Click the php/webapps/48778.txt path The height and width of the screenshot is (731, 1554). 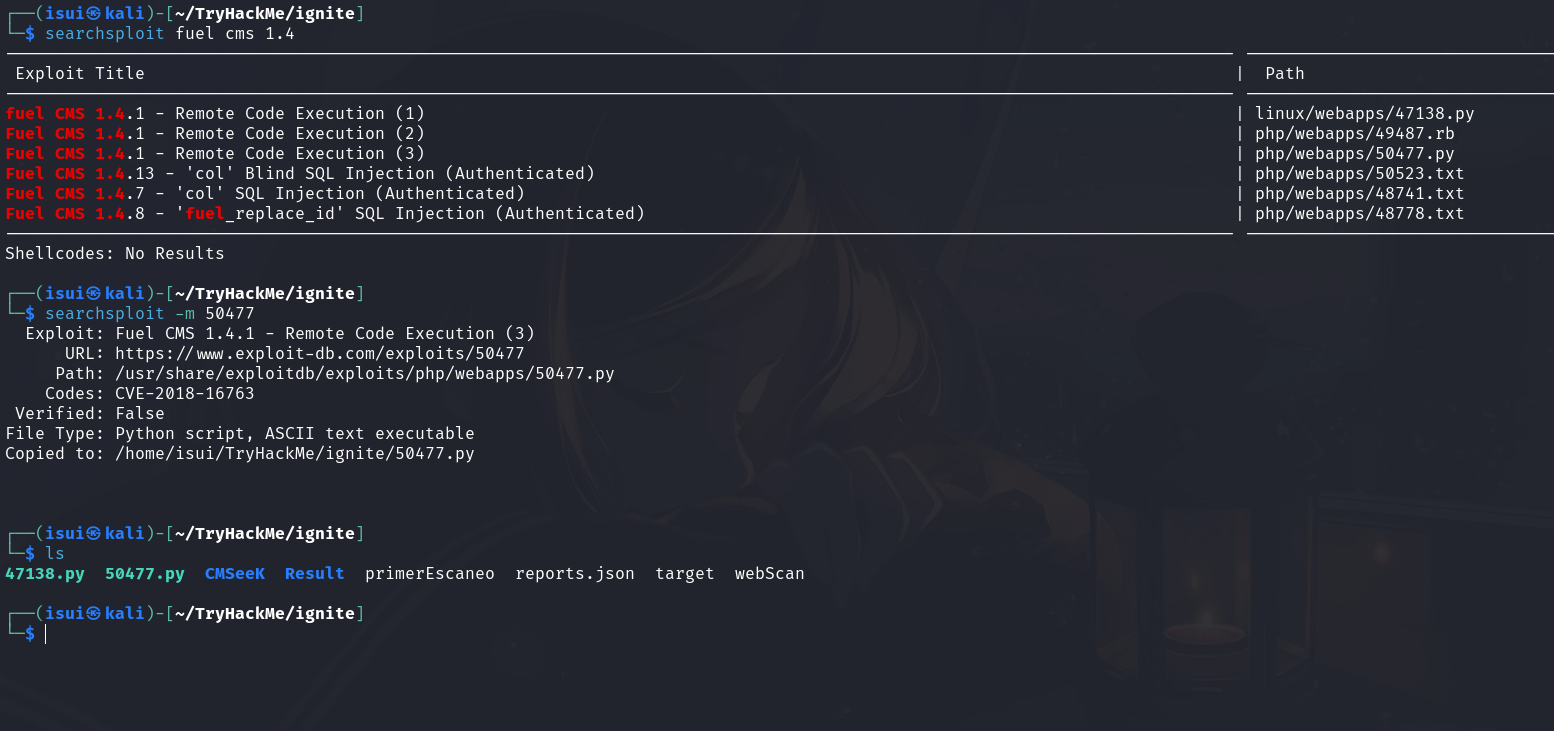tap(1360, 213)
